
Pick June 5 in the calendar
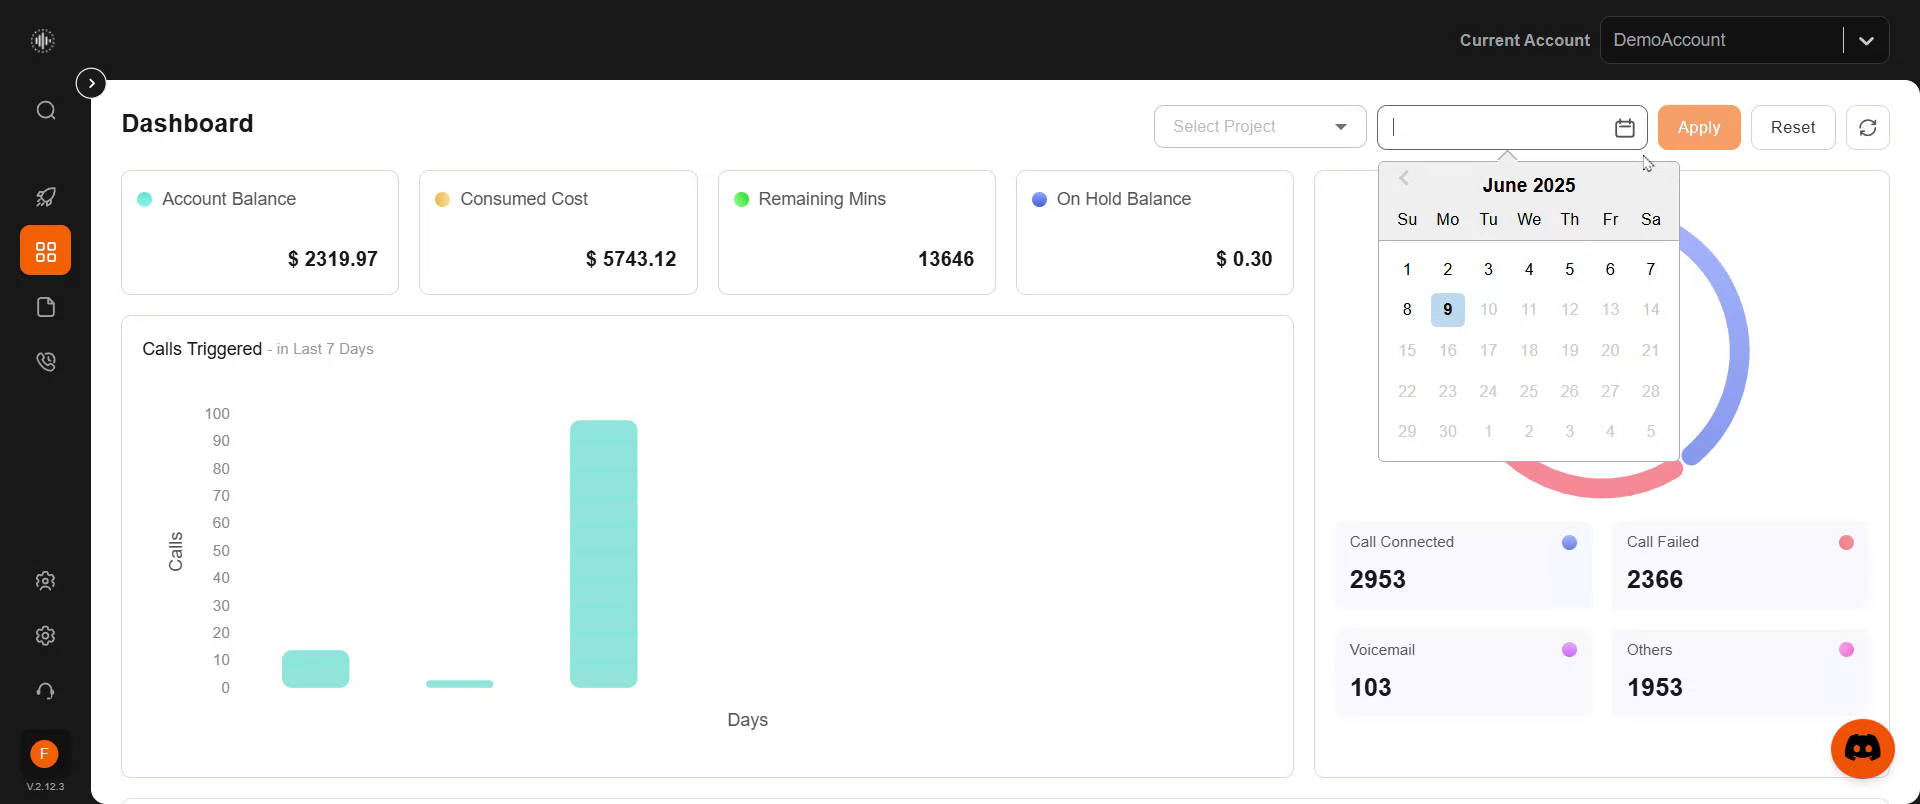click(1569, 269)
